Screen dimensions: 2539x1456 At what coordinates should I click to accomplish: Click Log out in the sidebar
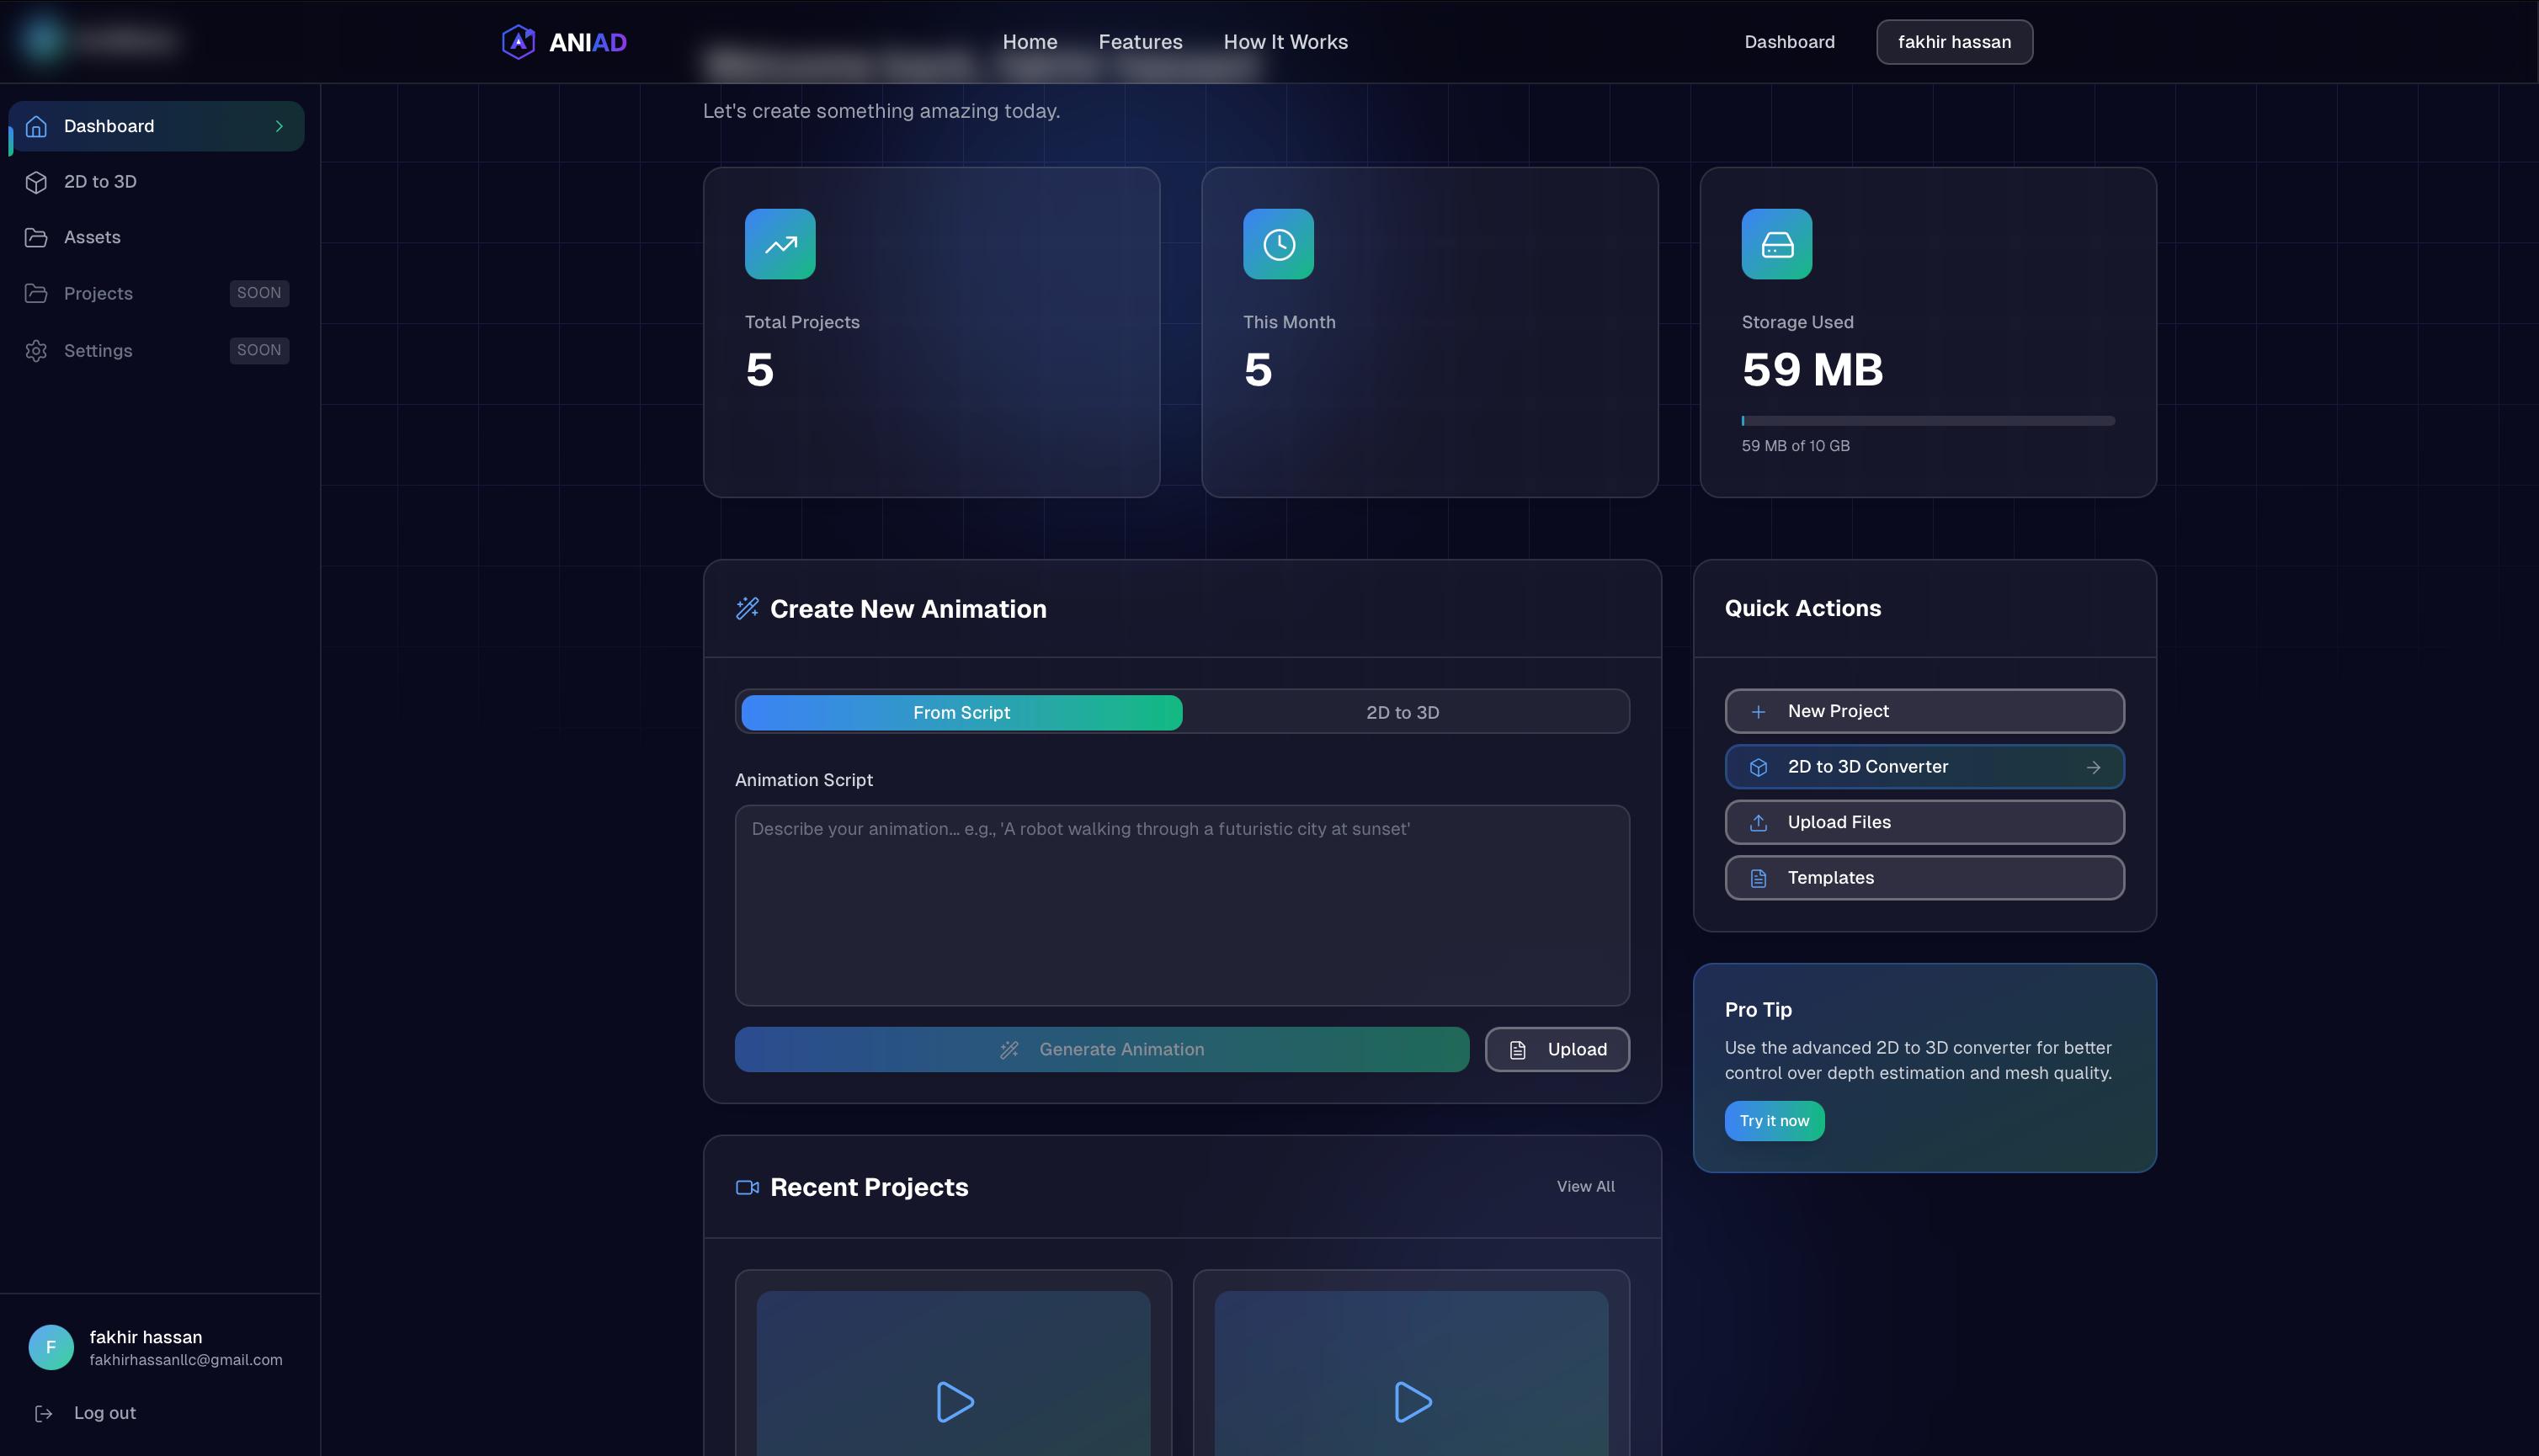click(x=104, y=1413)
